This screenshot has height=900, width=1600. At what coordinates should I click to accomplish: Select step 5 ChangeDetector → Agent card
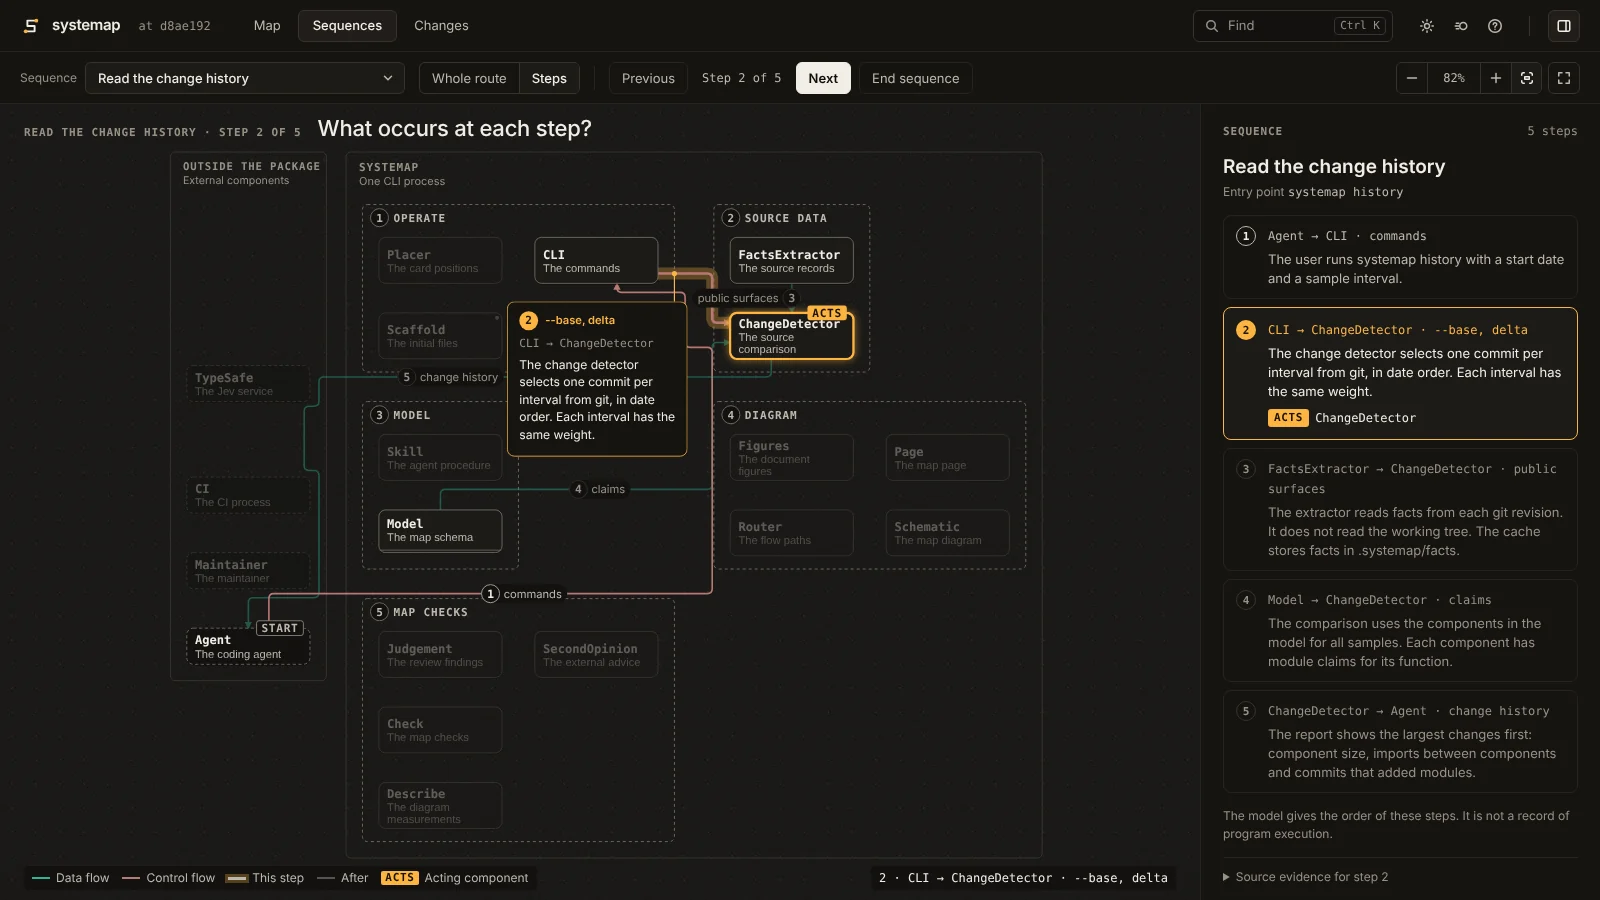point(1400,741)
